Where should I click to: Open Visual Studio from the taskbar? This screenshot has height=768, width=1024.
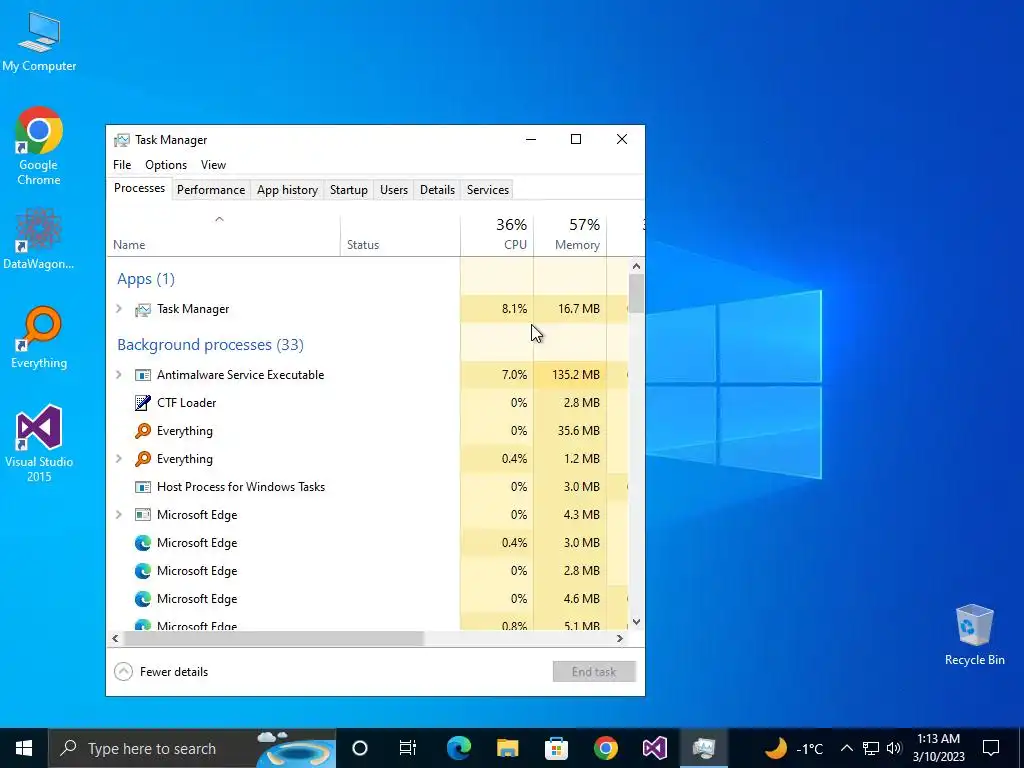(x=654, y=748)
